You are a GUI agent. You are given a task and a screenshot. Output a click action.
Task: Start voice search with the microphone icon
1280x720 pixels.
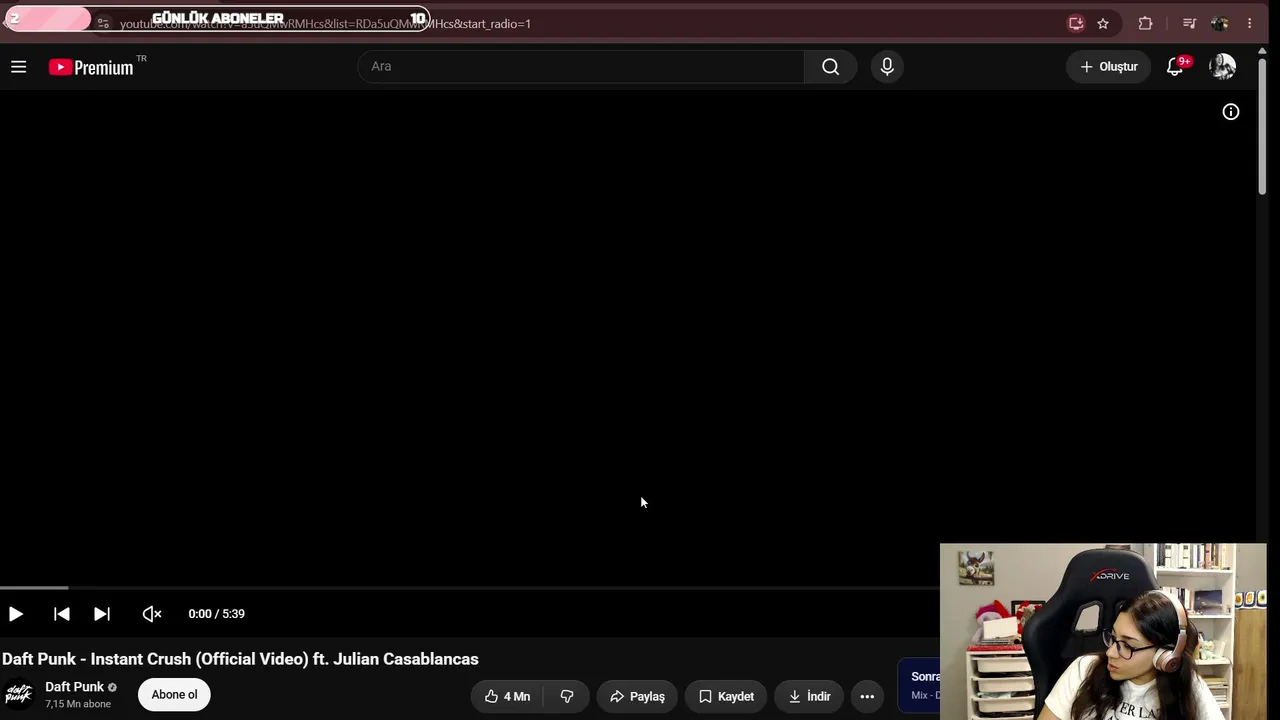click(x=887, y=67)
